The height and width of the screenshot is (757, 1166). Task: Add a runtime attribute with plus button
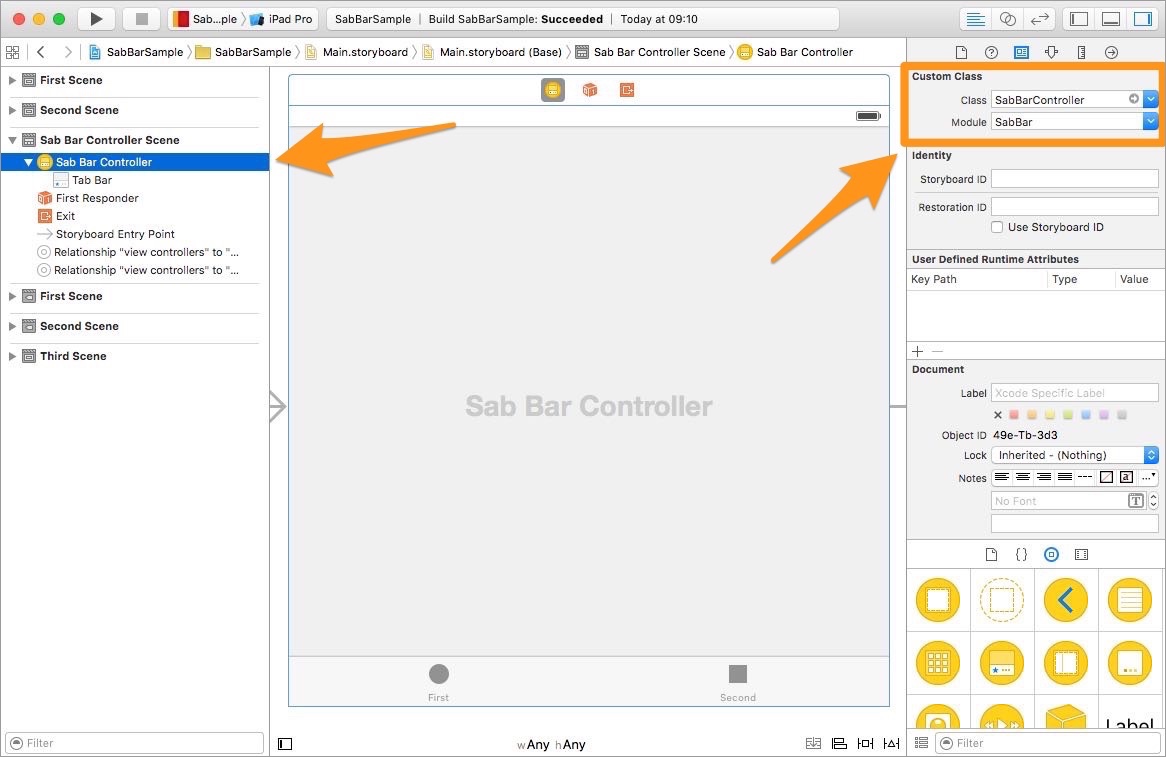tap(918, 351)
